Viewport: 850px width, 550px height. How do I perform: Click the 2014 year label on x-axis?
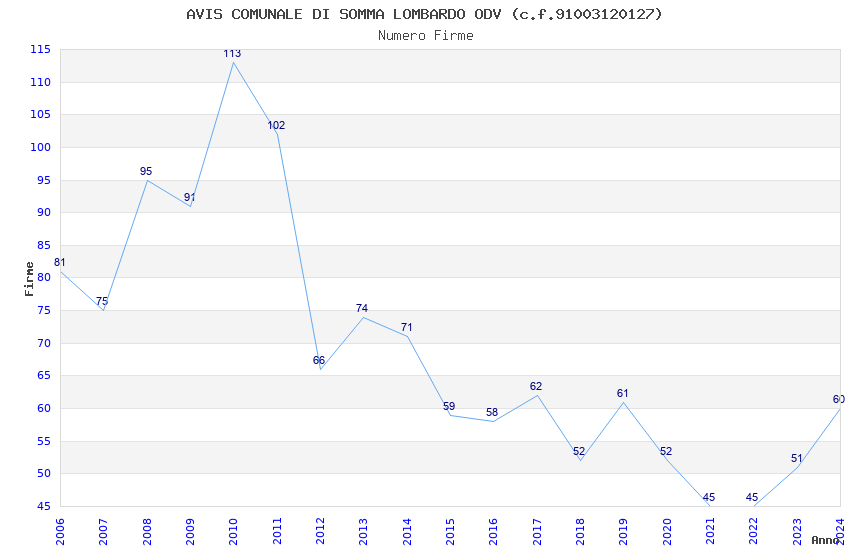(x=407, y=531)
